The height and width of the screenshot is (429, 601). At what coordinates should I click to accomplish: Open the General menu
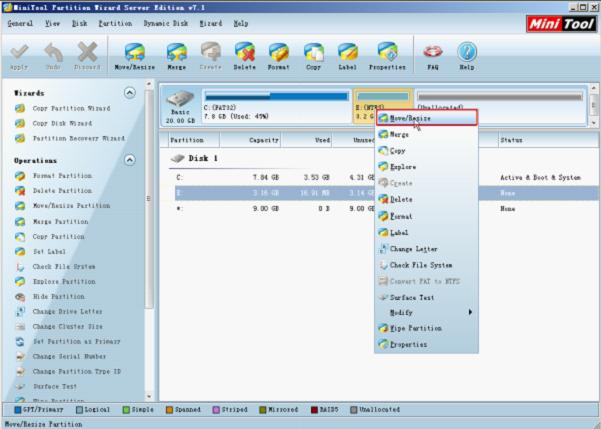pyautogui.click(x=20, y=23)
